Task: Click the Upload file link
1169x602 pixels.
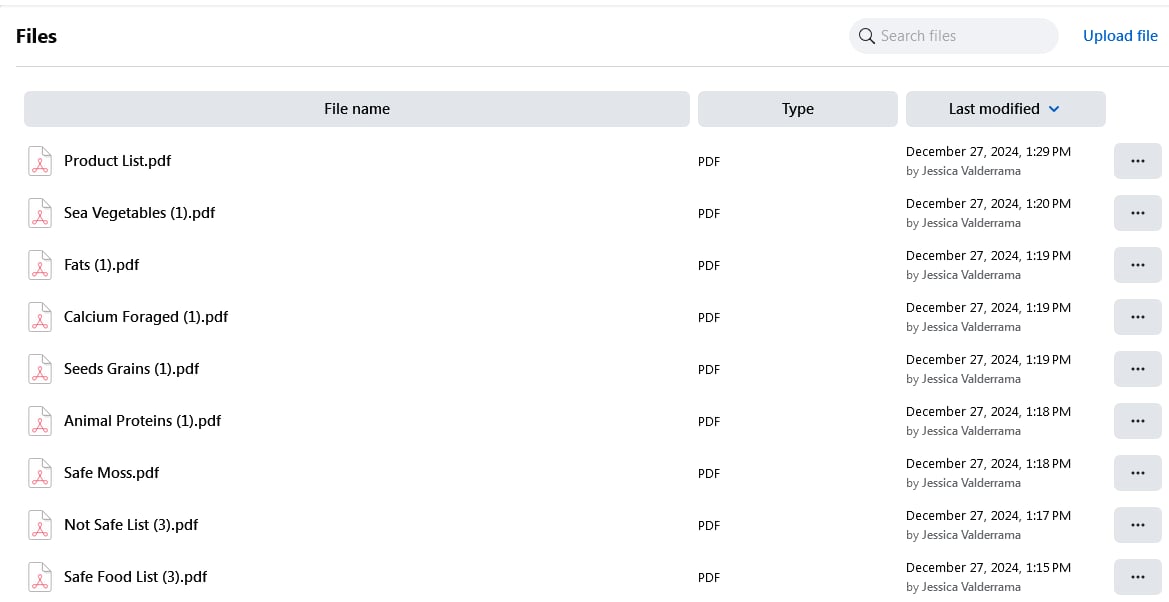Action: click(1120, 36)
